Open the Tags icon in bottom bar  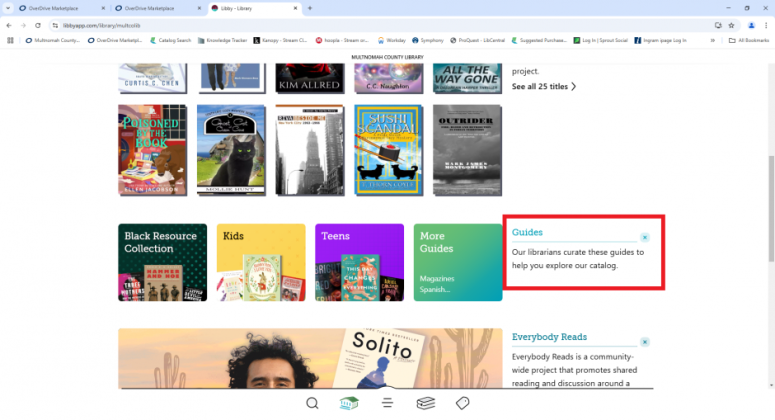[463, 403]
